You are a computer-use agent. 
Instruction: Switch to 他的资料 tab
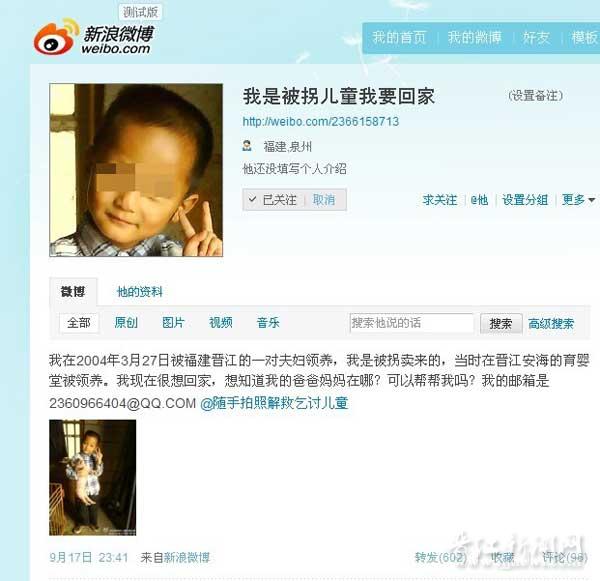[139, 292]
